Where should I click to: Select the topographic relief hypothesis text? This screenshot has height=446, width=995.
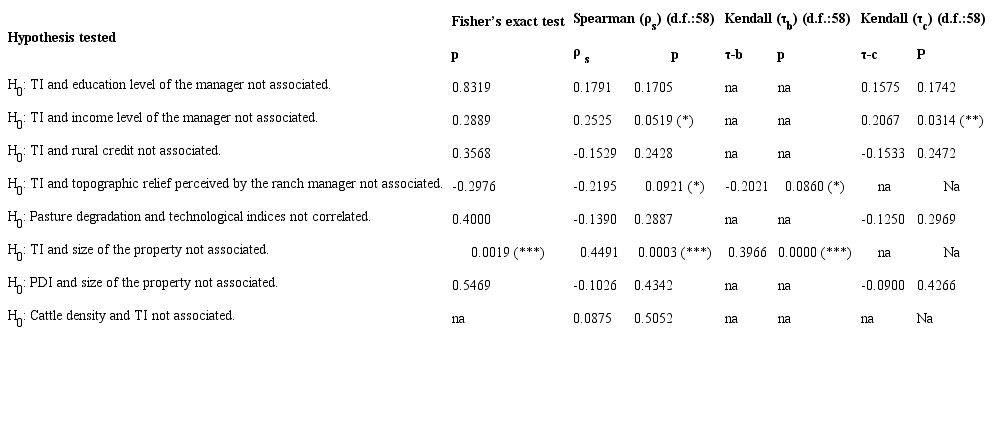click(236, 184)
